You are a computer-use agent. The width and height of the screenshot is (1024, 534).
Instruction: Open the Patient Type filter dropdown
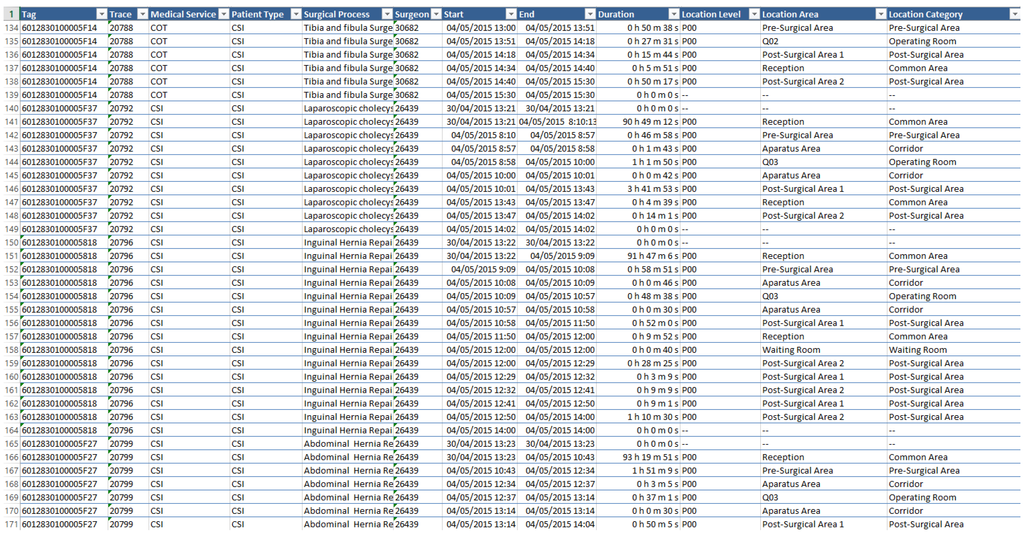point(296,14)
